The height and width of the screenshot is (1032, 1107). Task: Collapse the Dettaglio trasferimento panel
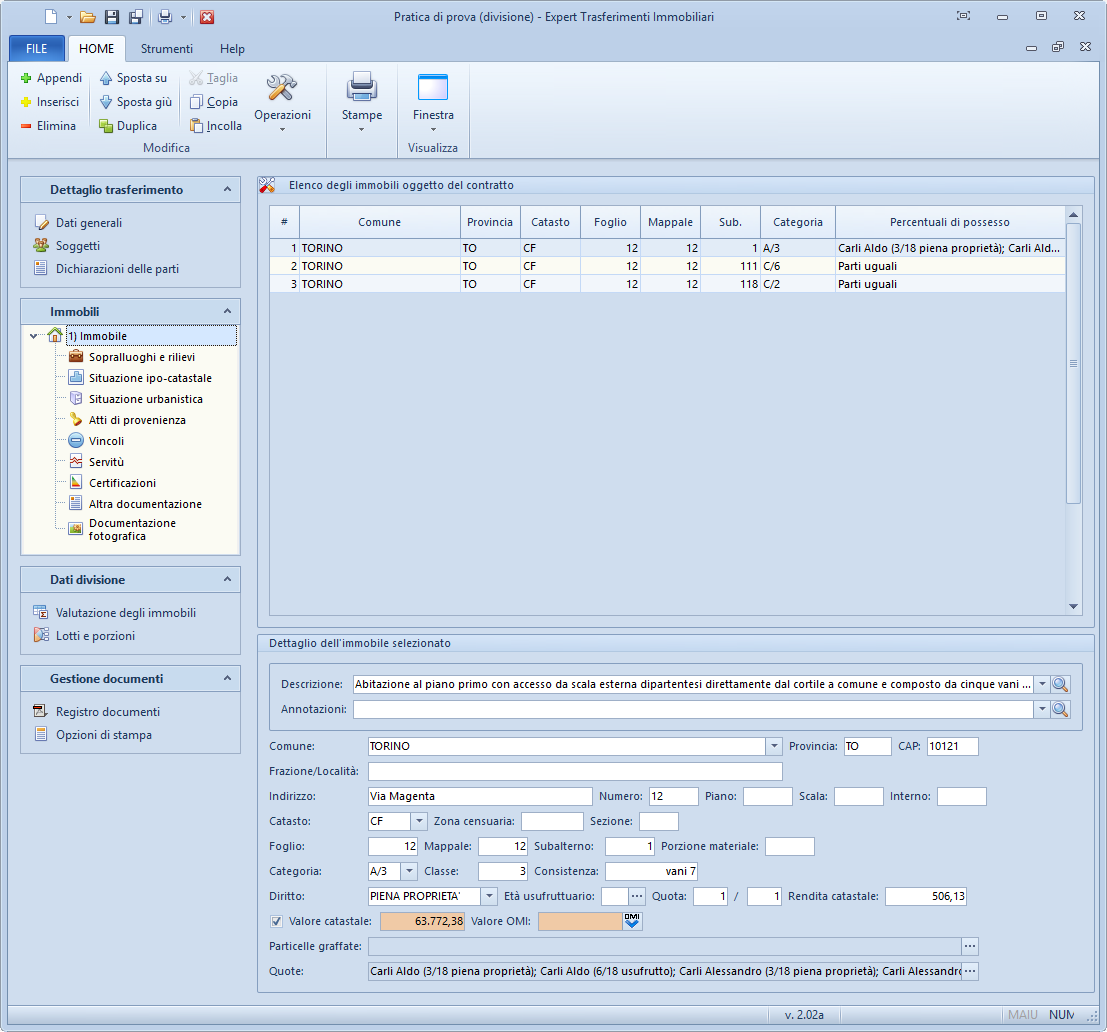pos(227,189)
